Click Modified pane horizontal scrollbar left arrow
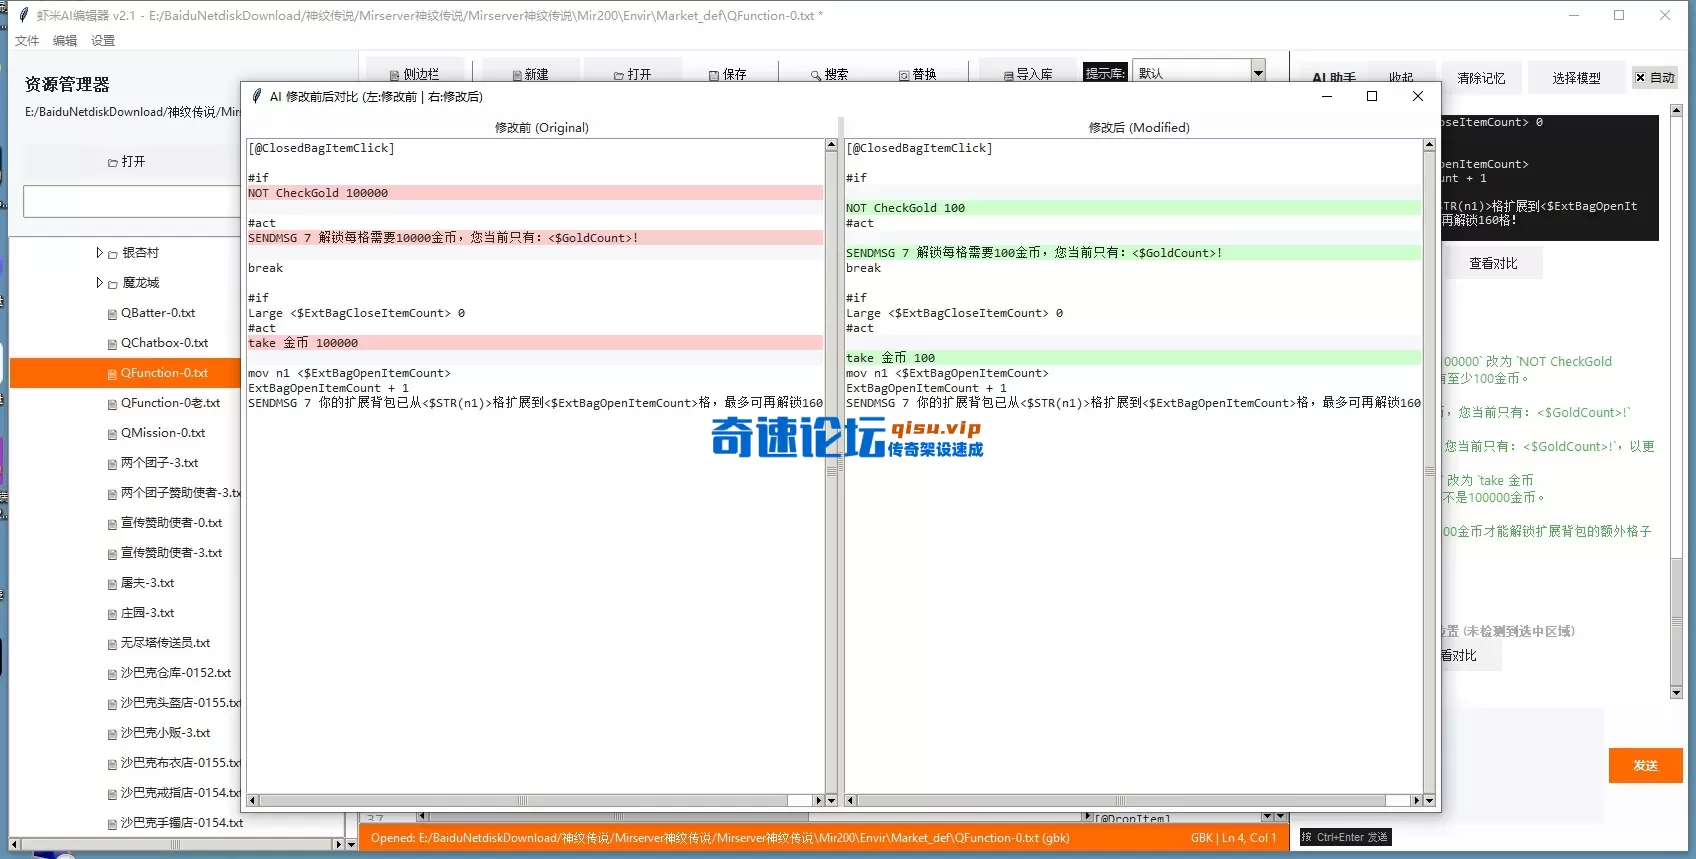Image resolution: width=1696 pixels, height=859 pixels. pos(850,800)
